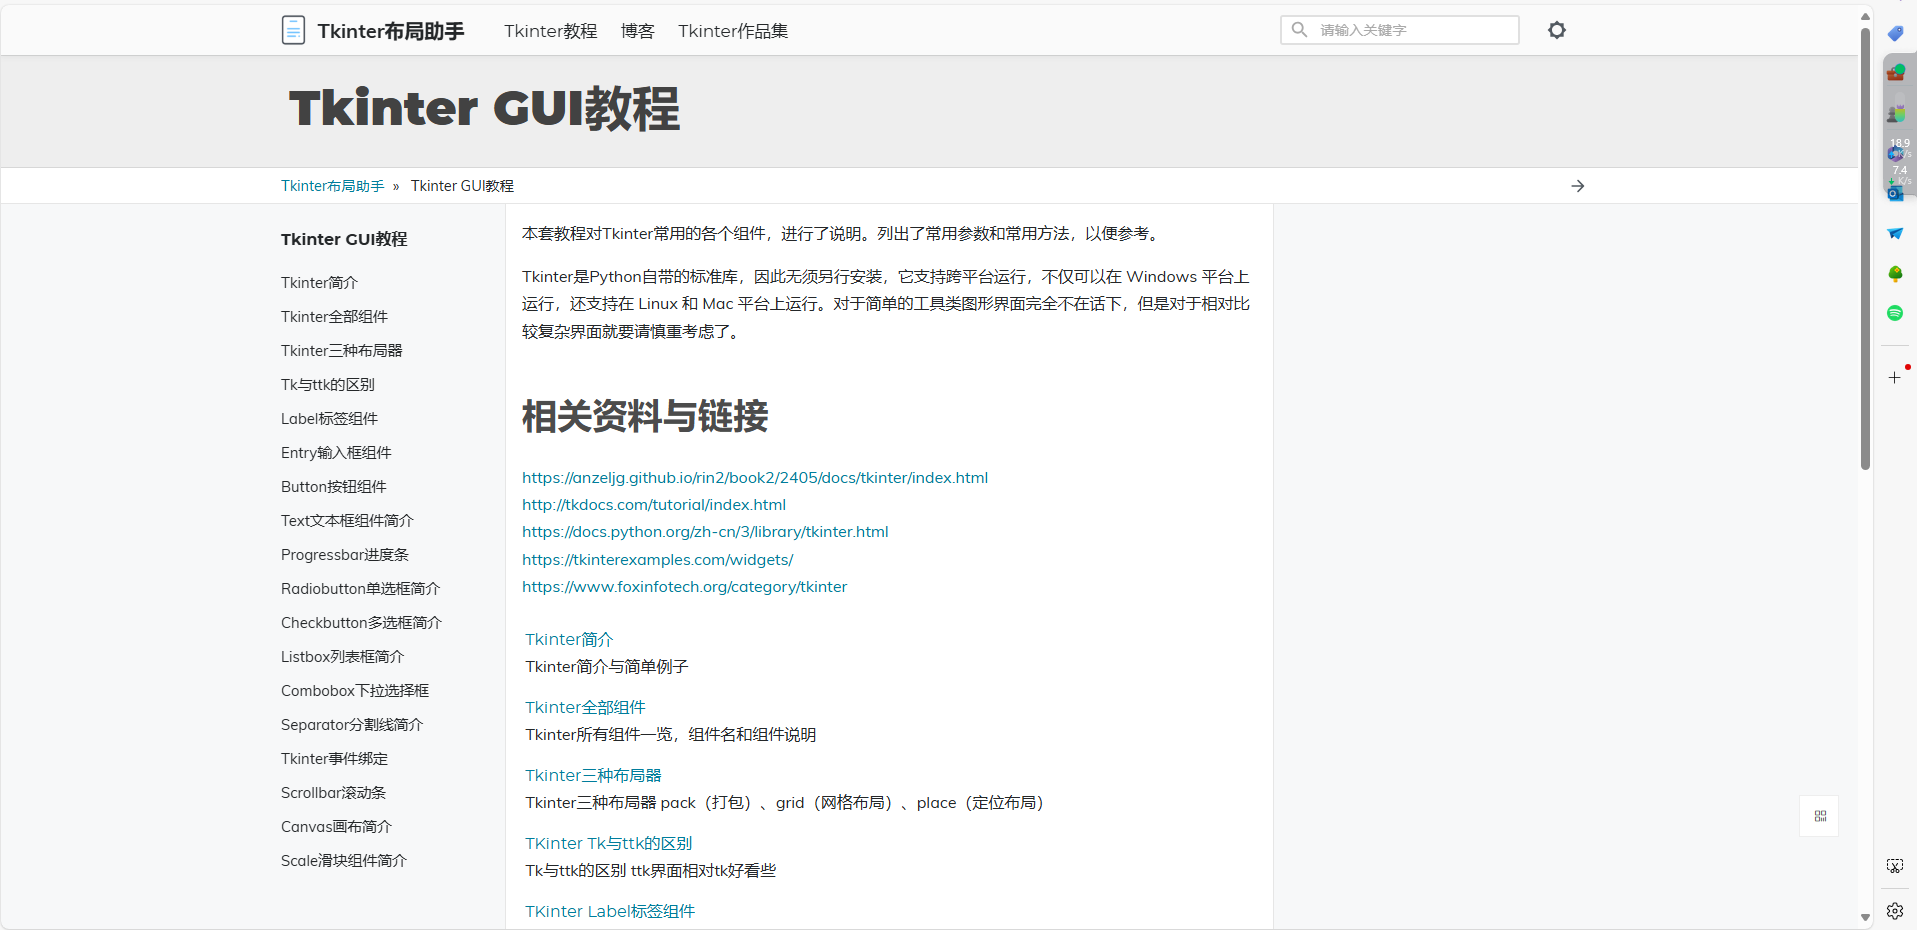Open Tkinter三种布局器 article link in content
1917x930 pixels.
click(x=593, y=776)
